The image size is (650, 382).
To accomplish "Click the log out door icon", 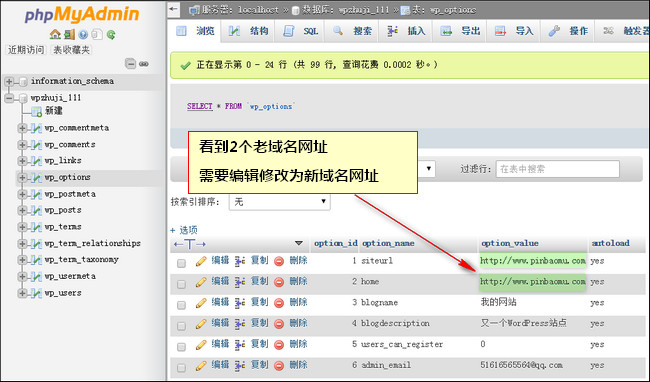I will click(x=69, y=34).
